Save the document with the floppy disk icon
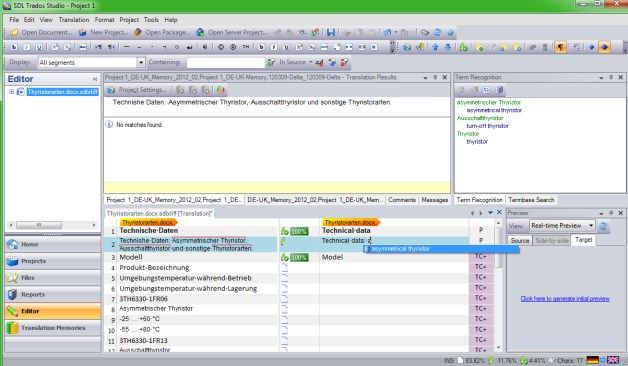628x366 pixels. point(331,32)
